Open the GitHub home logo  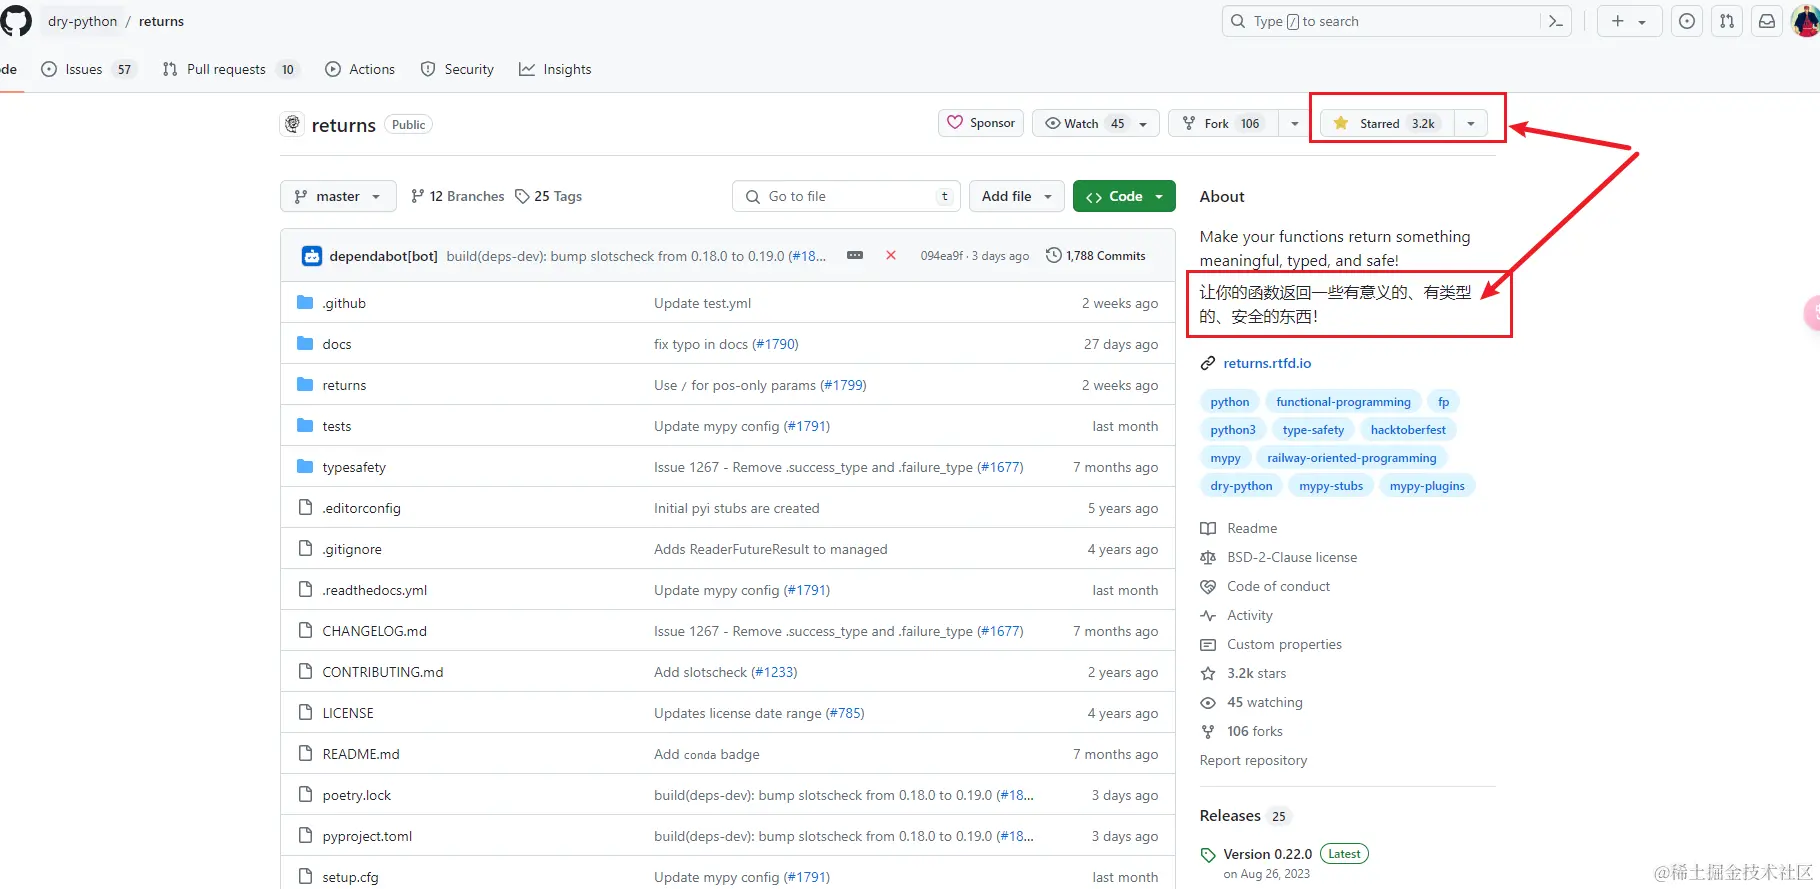(16, 21)
